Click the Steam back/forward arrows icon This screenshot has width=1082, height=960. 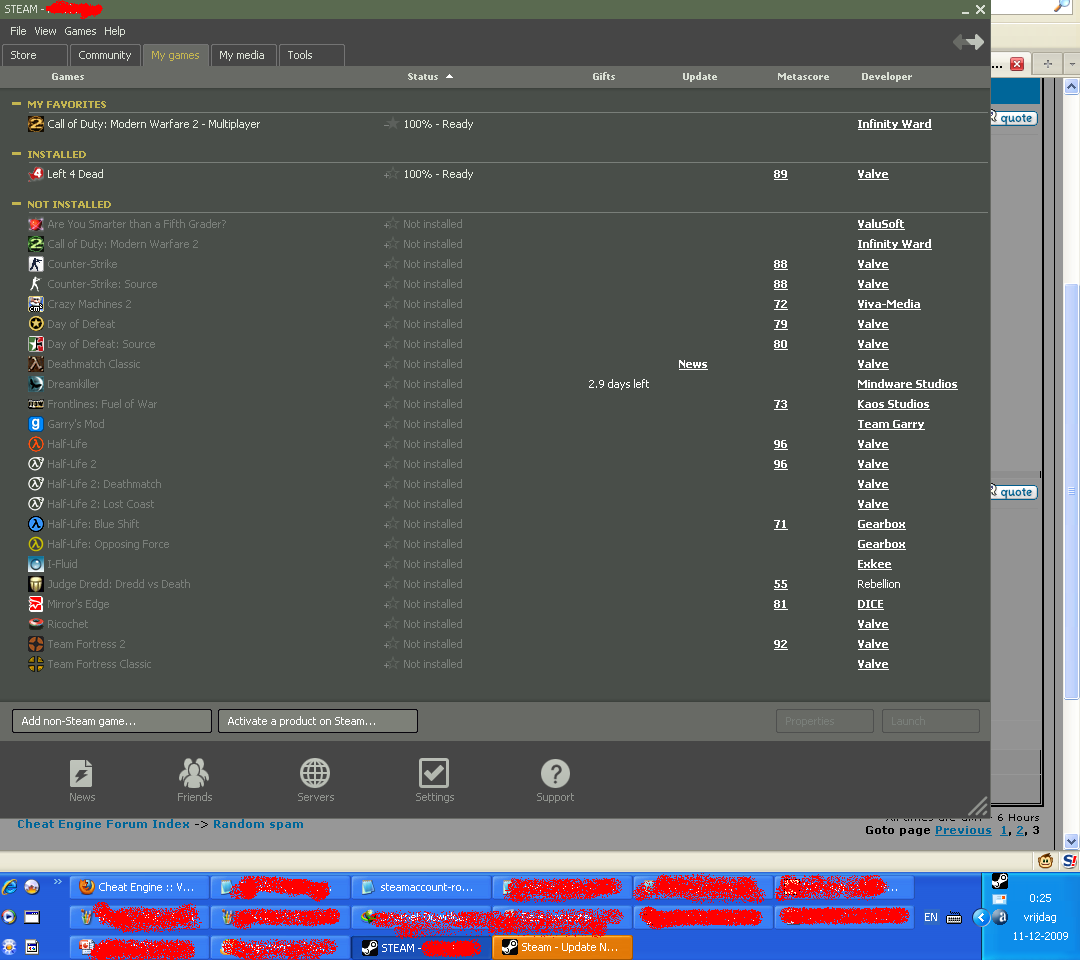968,42
